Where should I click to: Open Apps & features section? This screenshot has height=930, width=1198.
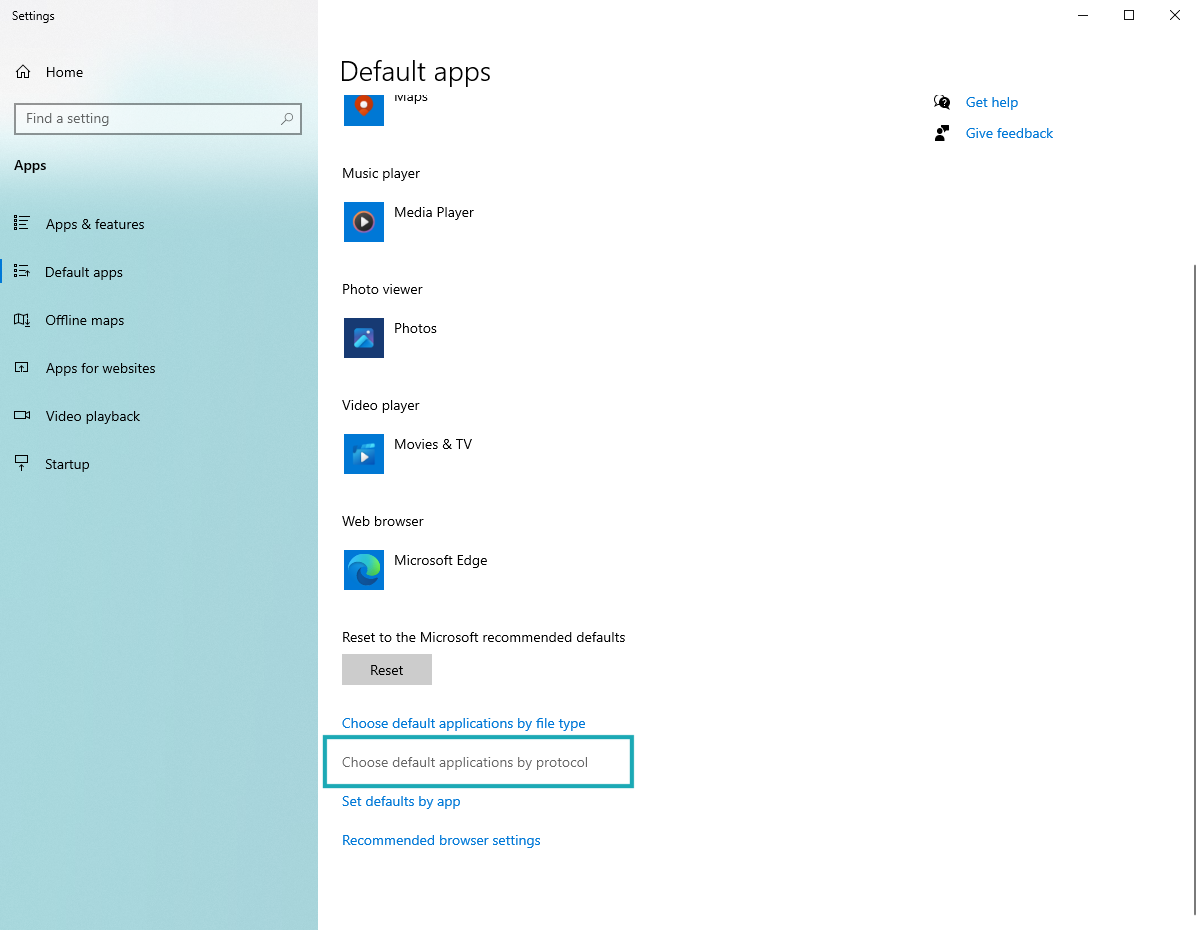click(x=159, y=224)
